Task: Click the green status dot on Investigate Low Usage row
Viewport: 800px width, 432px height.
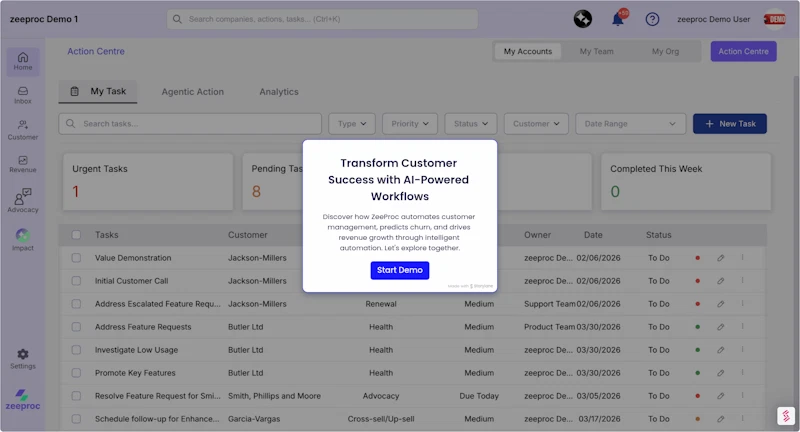Action: pyautogui.click(x=697, y=350)
